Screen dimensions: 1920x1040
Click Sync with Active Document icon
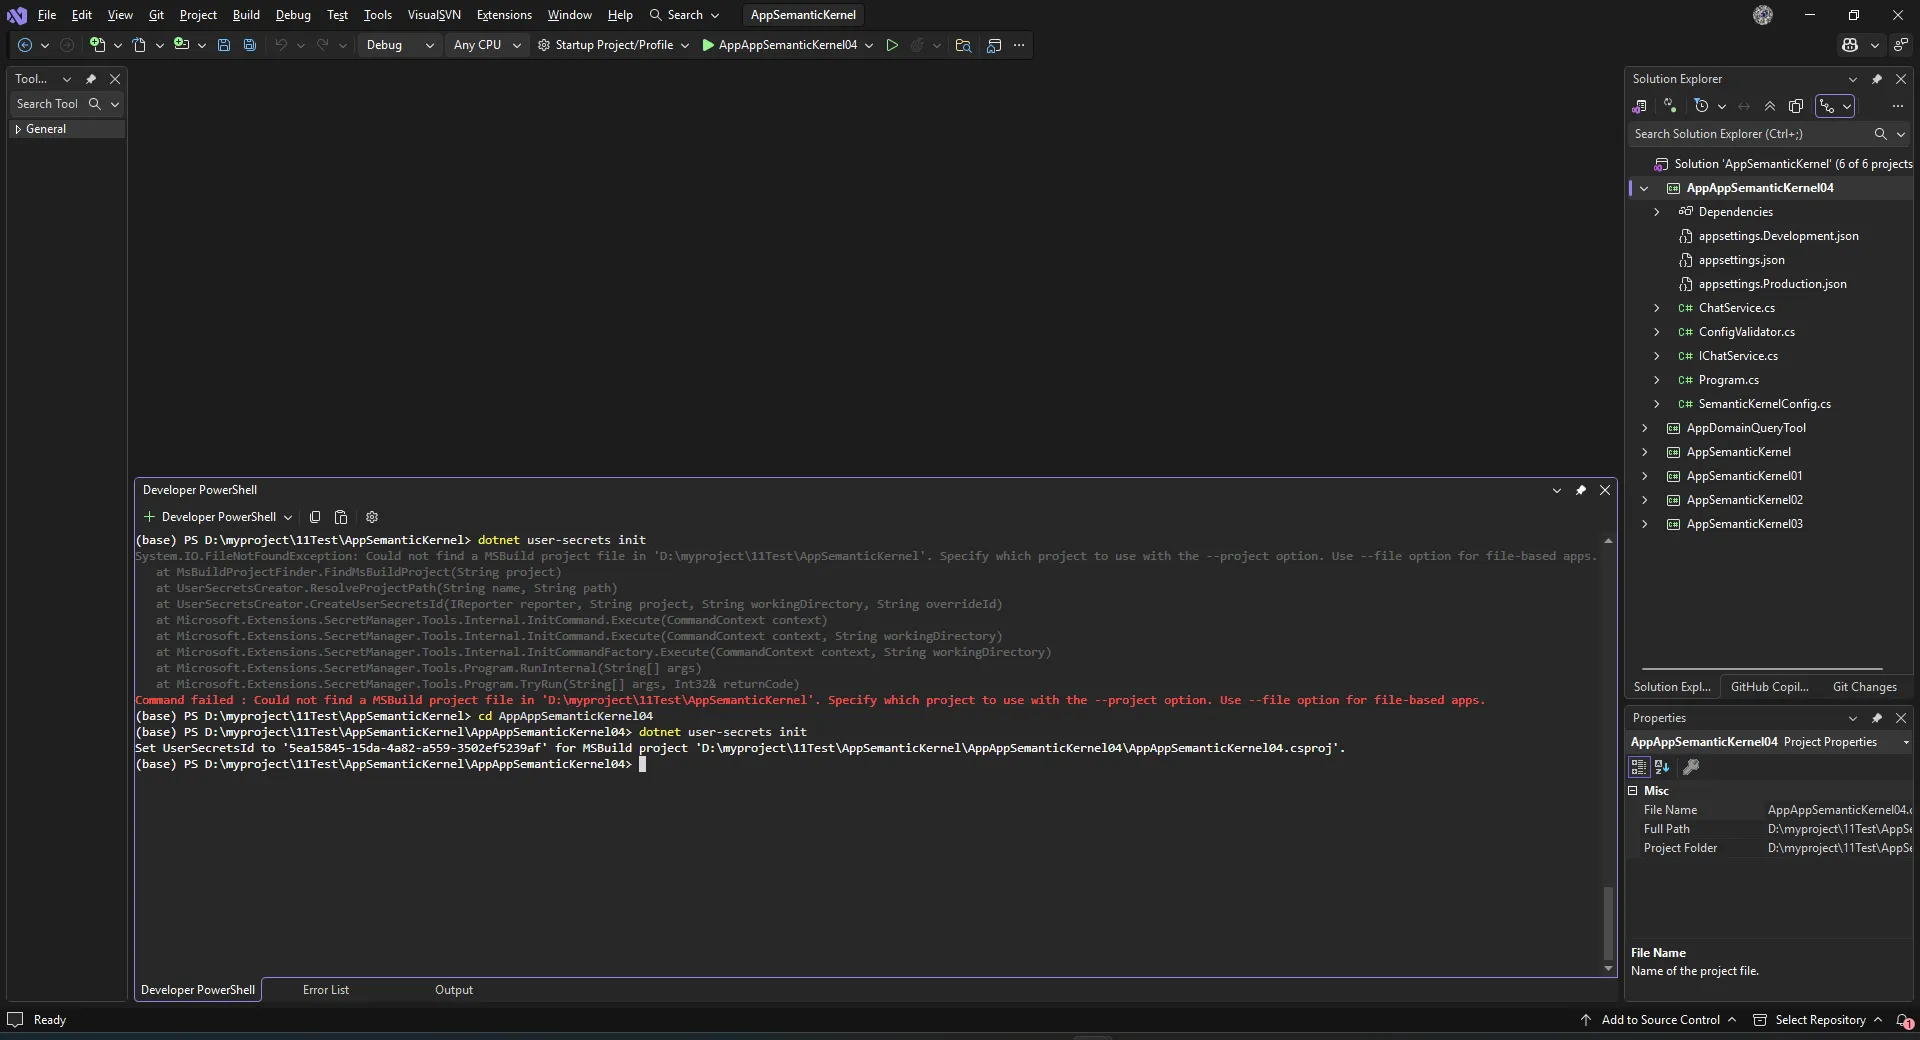coord(1744,106)
